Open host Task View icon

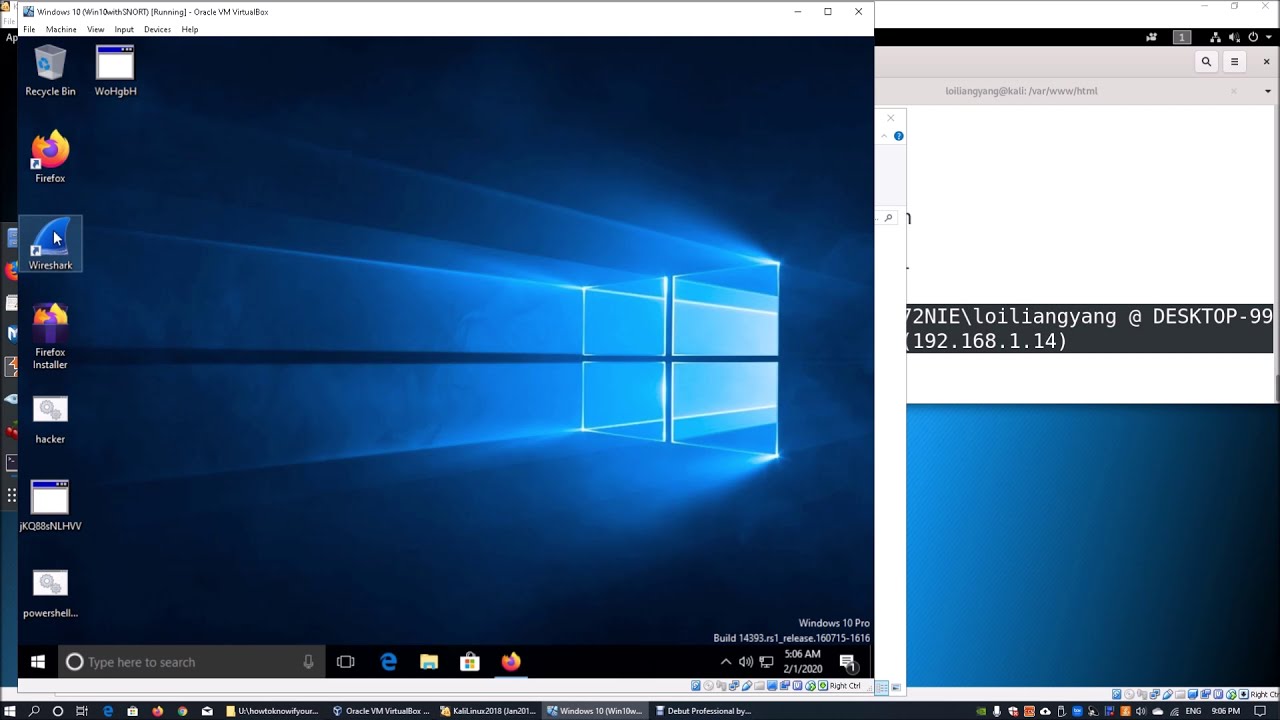(82, 711)
